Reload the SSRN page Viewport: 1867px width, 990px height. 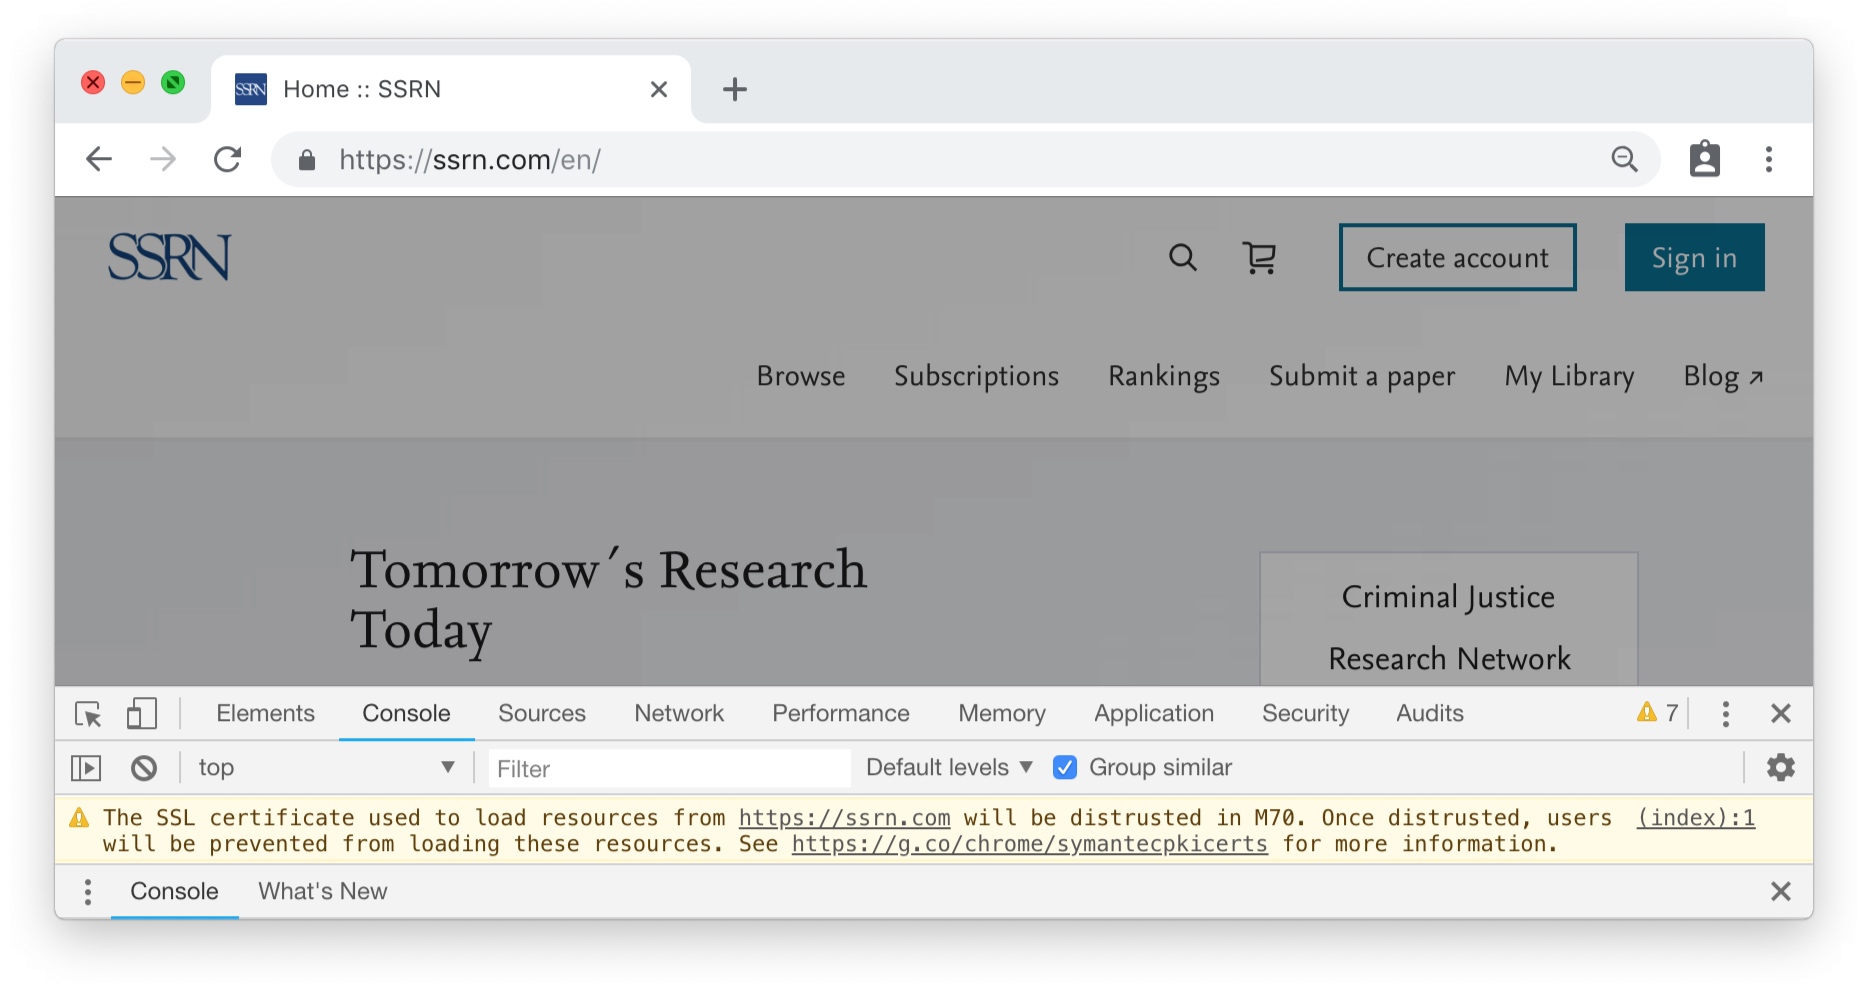pyautogui.click(x=228, y=159)
